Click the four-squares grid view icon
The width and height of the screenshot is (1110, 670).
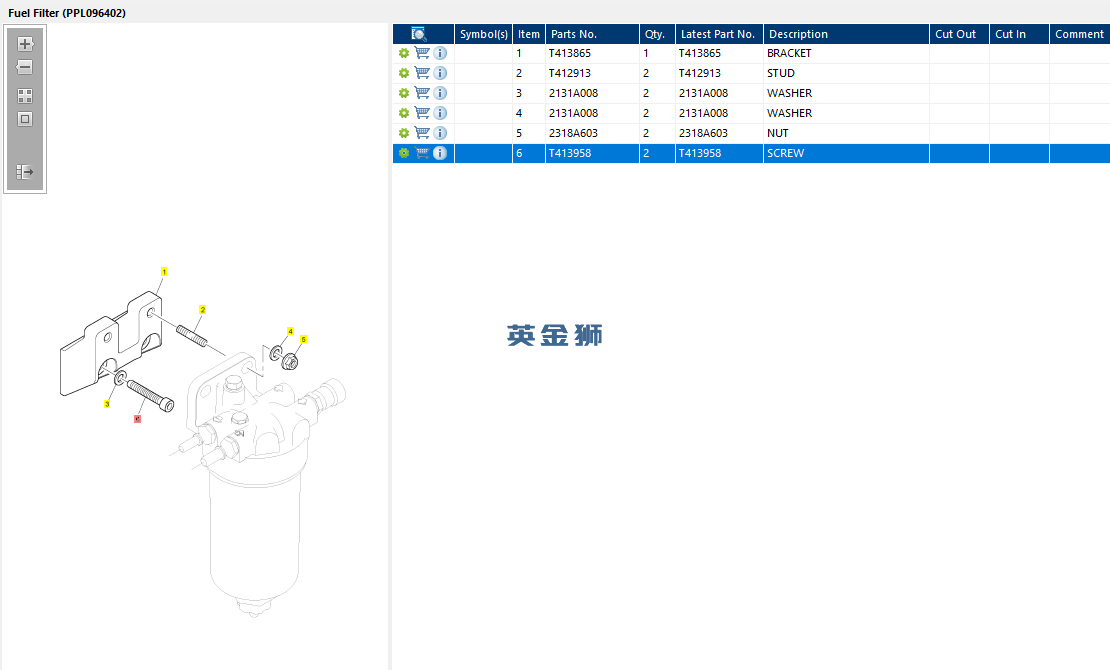(25, 96)
